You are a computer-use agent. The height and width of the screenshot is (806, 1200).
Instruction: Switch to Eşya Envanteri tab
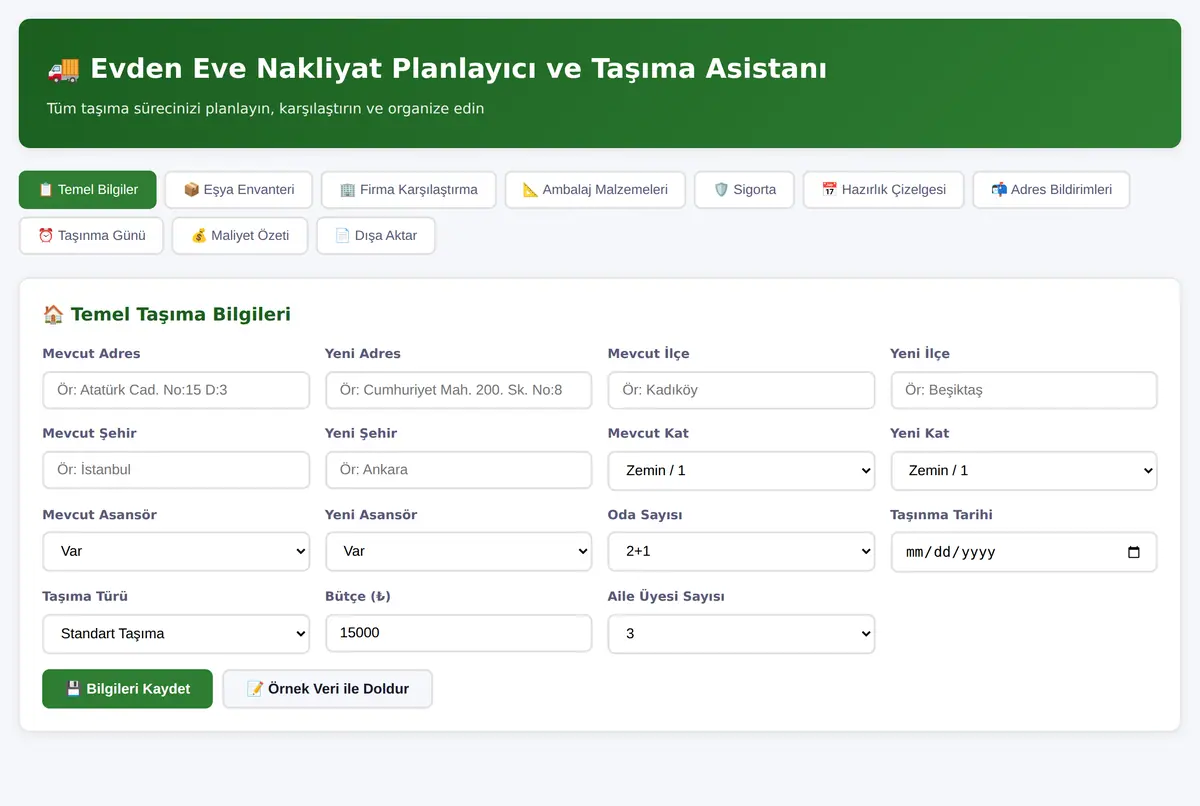point(239,189)
